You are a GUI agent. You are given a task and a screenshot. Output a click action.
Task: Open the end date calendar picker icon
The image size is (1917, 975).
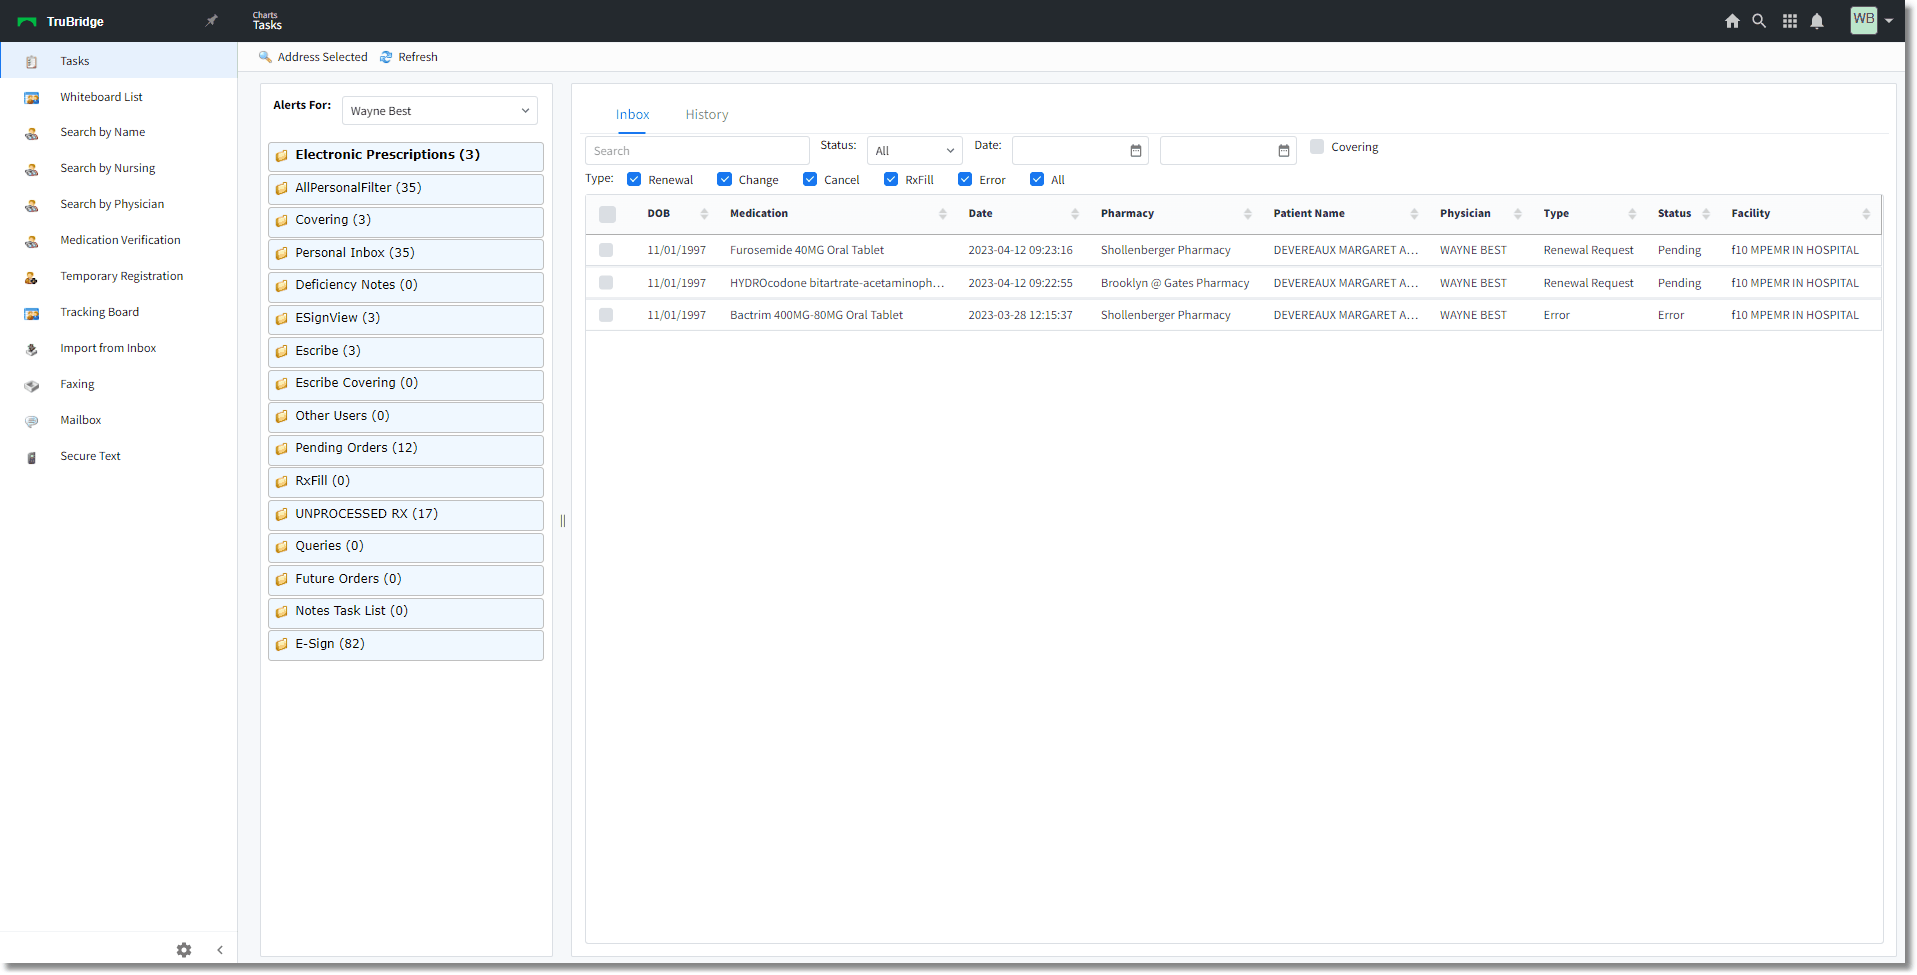pyautogui.click(x=1284, y=151)
